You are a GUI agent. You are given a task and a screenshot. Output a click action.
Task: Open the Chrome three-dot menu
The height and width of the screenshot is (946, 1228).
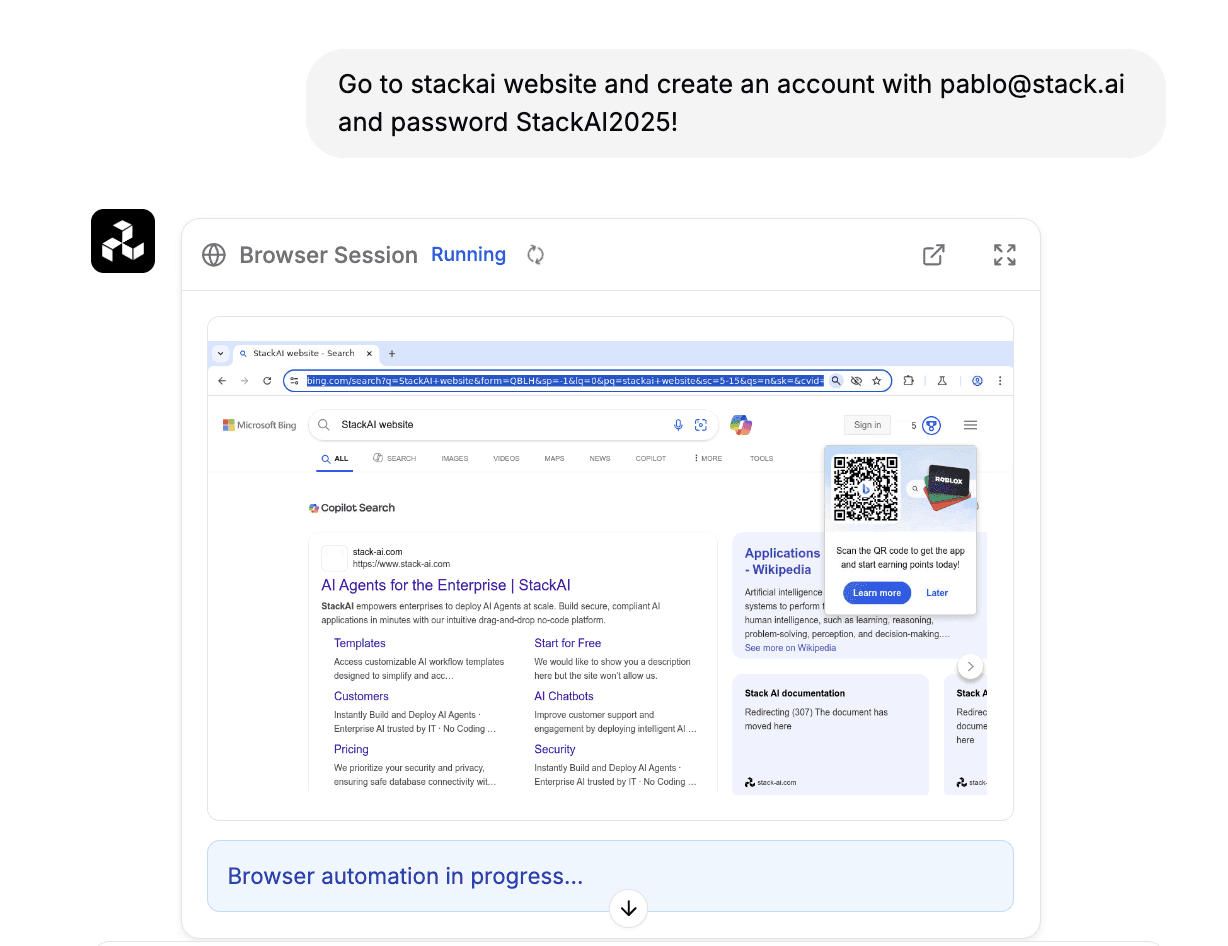coord(1000,381)
